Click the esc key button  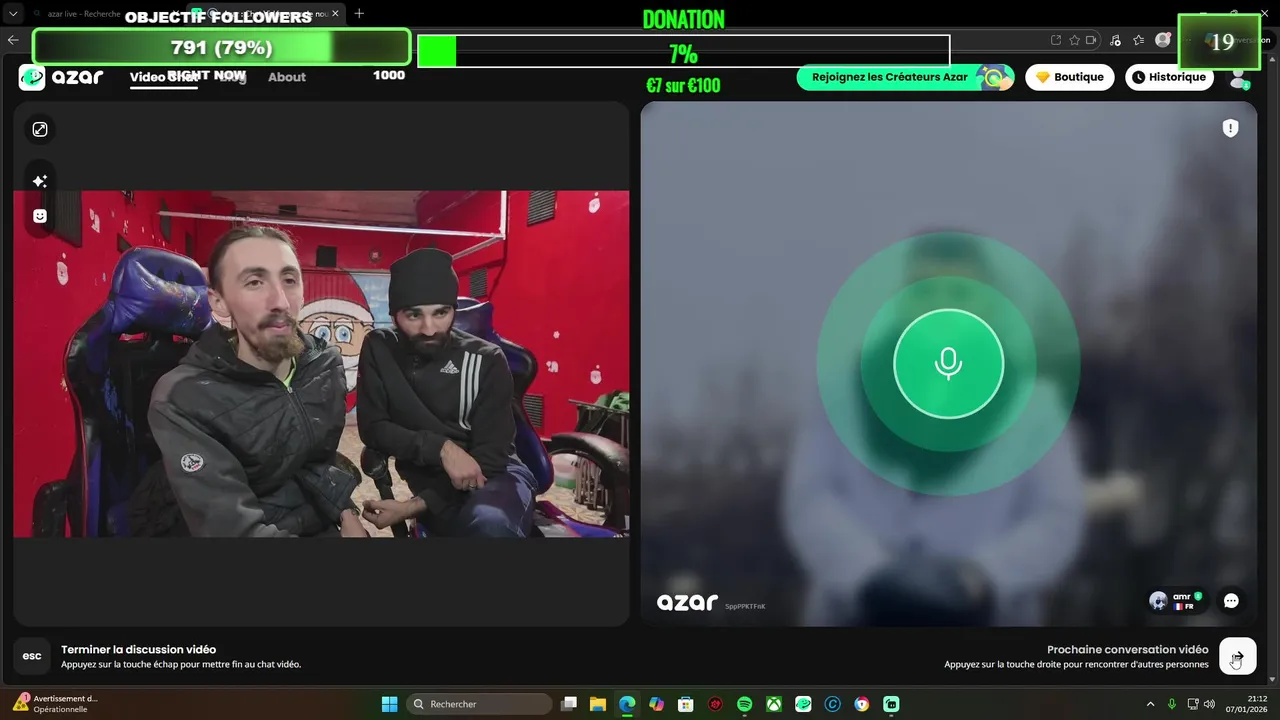tap(32, 656)
